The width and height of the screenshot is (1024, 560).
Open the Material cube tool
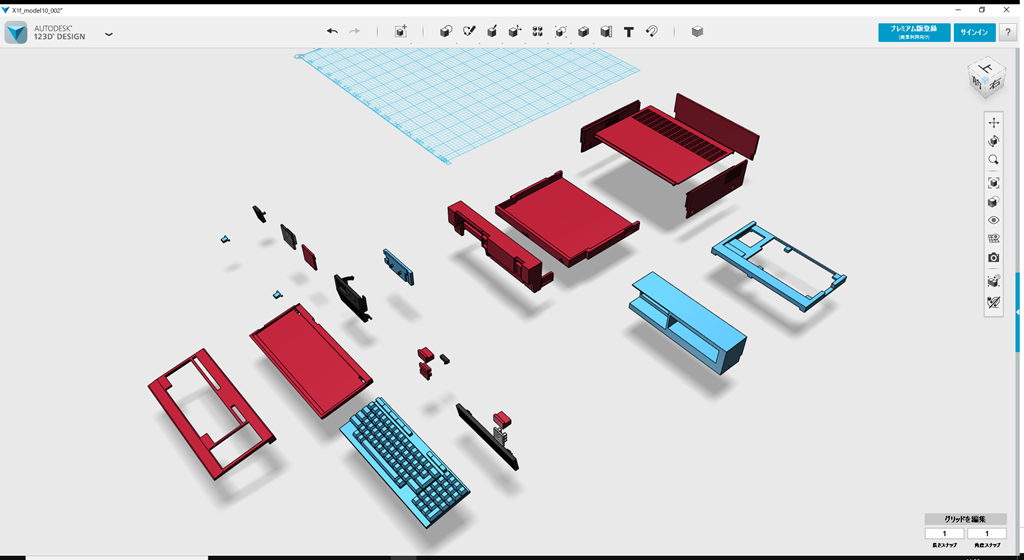pyautogui.click(x=697, y=32)
